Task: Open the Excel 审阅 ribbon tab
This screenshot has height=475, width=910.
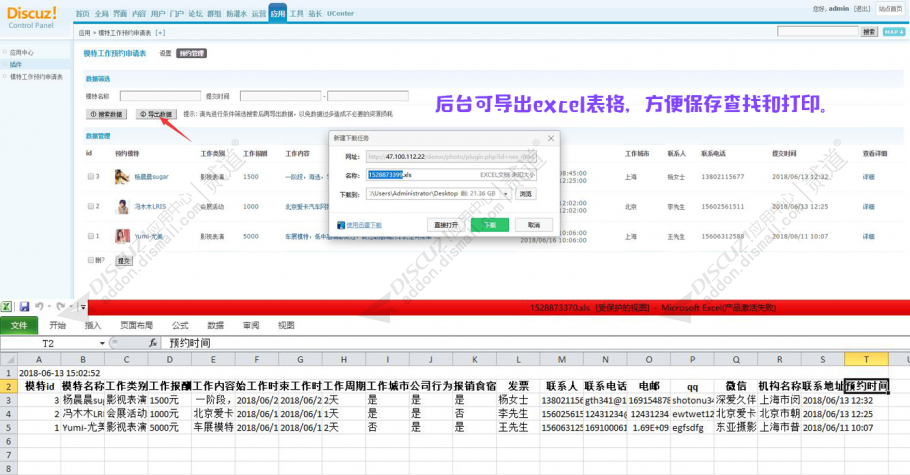Action: click(251, 325)
